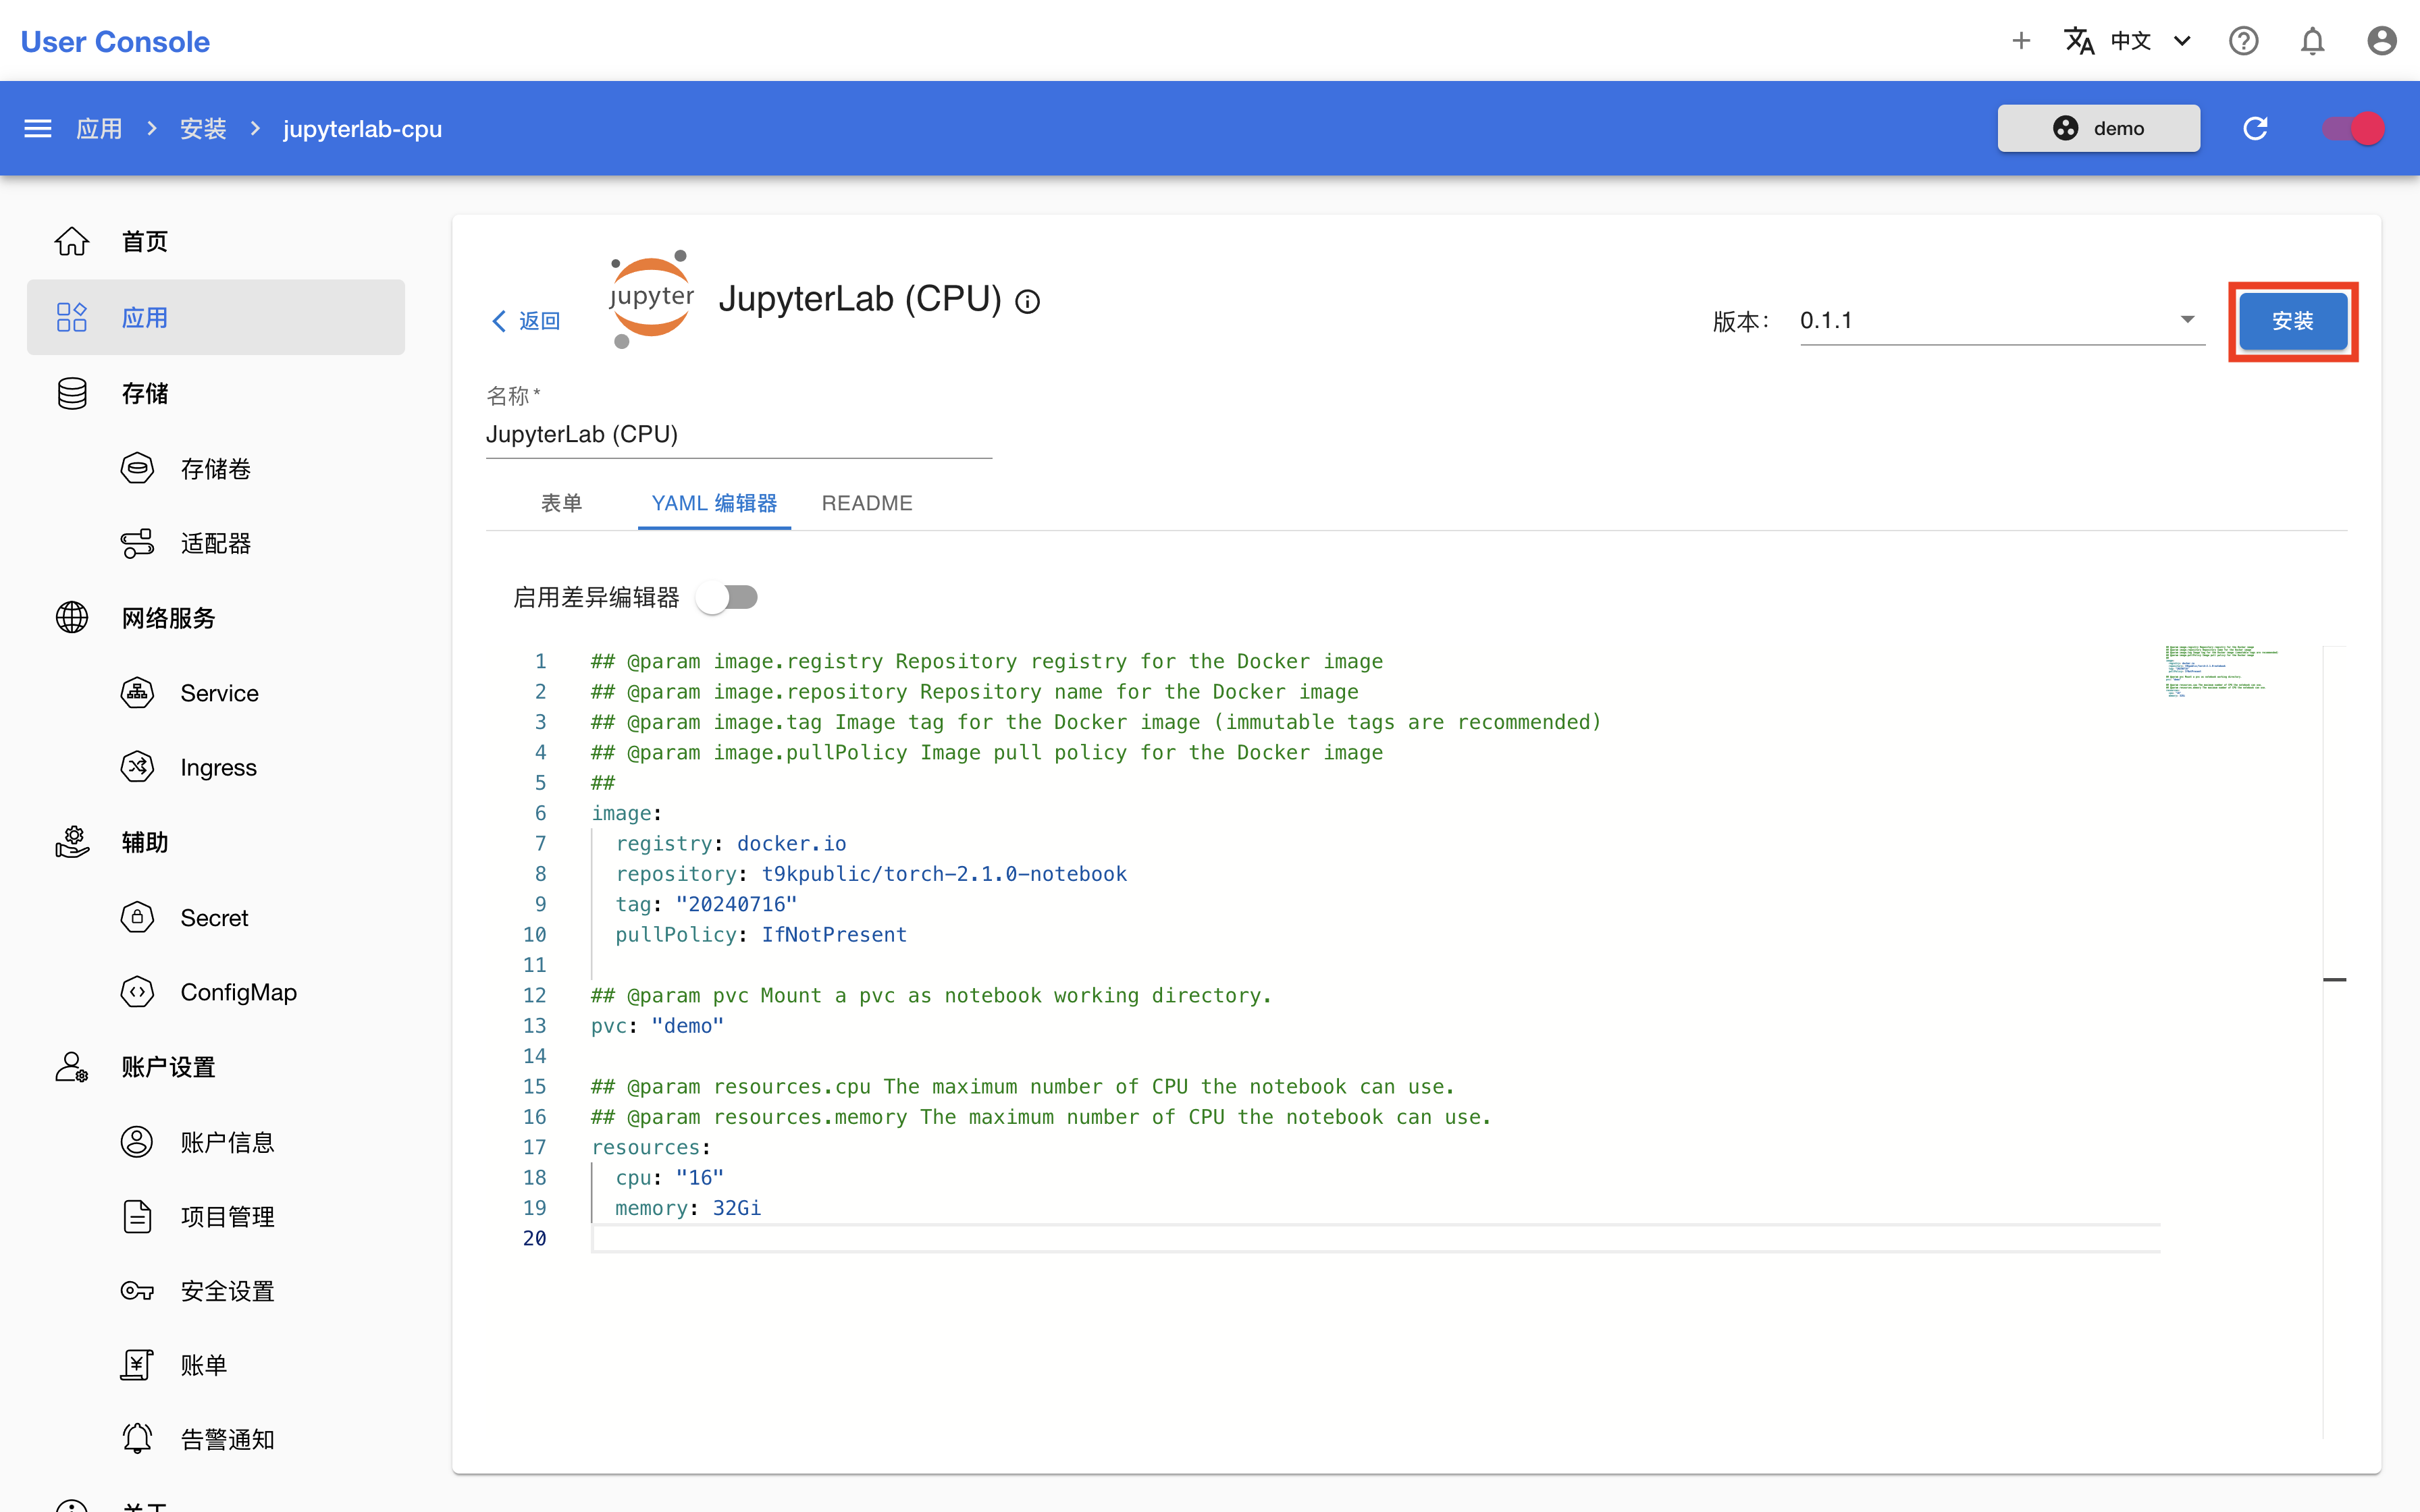
Task: Open 适配器 in the sidebar
Action: pos(216,543)
